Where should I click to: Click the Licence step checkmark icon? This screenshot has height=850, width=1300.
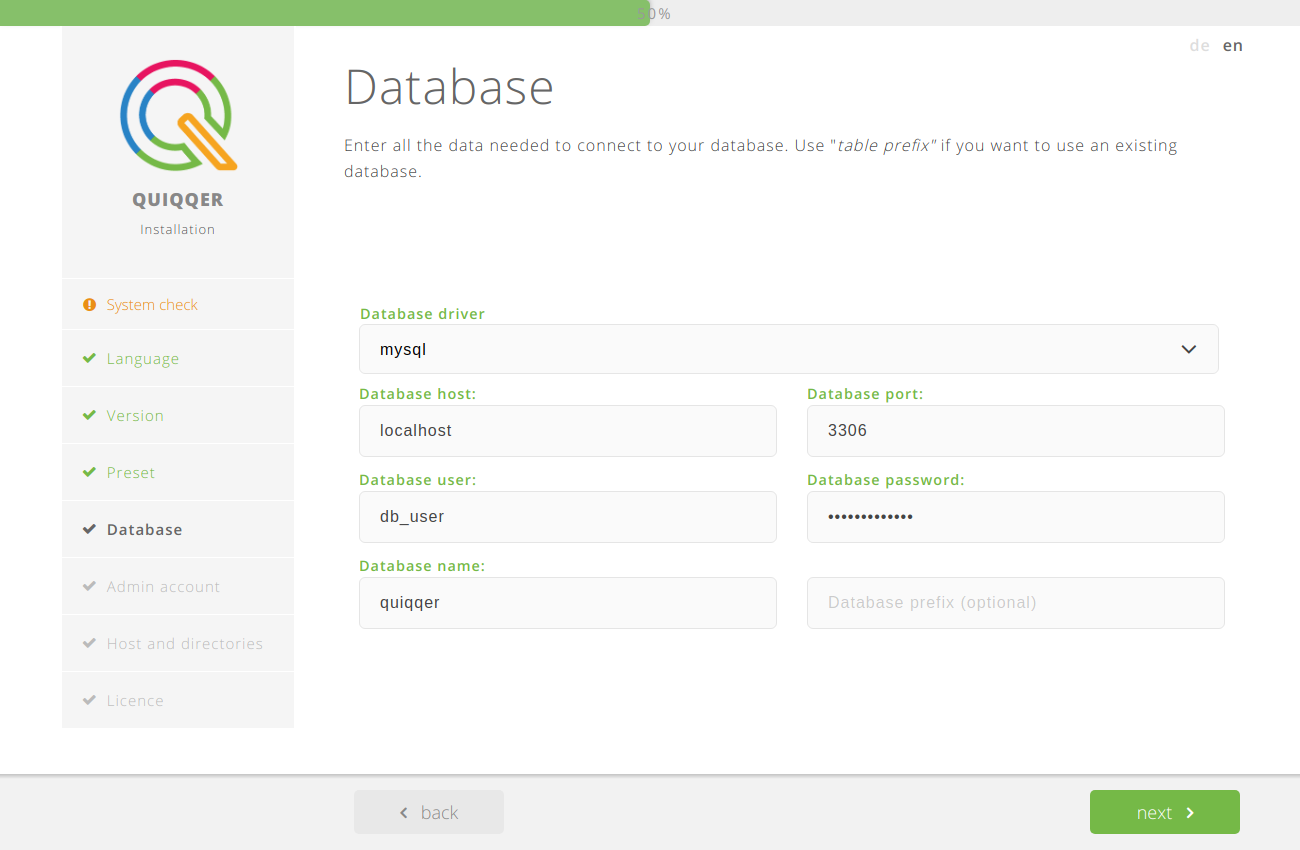click(90, 701)
